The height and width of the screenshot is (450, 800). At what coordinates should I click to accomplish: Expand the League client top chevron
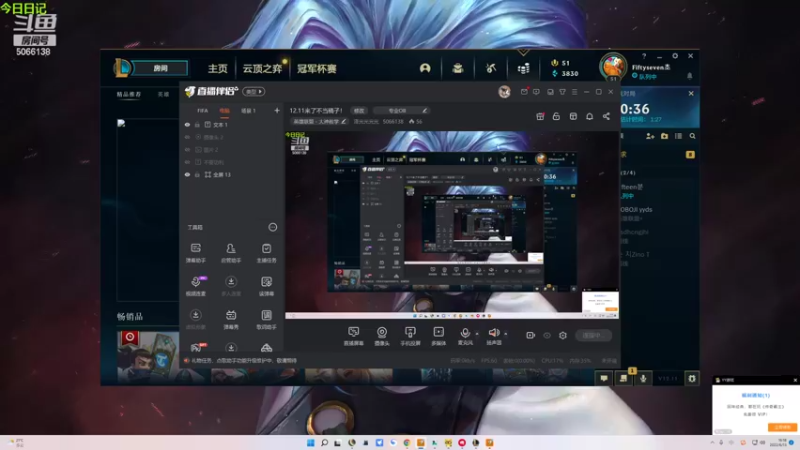[523, 52]
